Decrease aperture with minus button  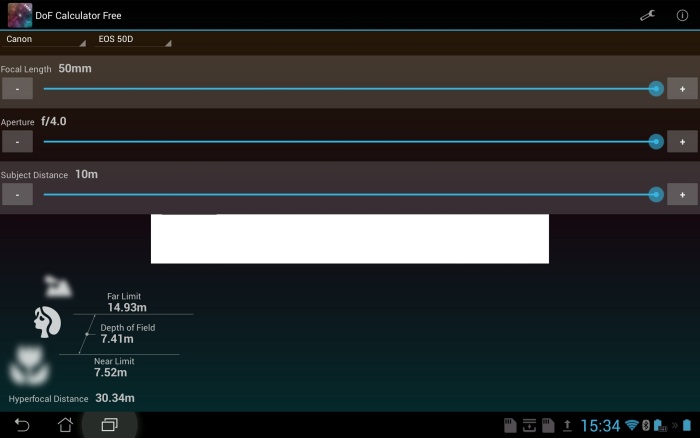click(x=17, y=142)
